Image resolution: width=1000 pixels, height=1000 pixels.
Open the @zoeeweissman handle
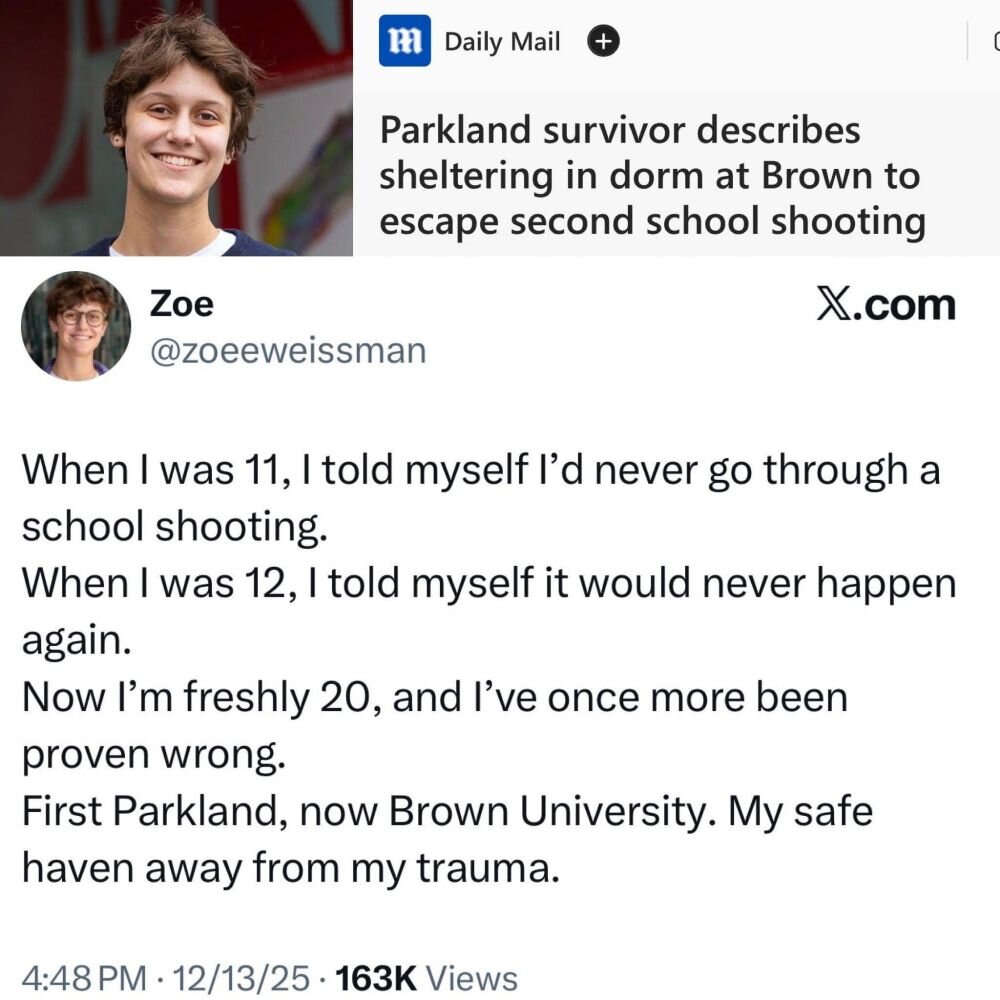[287, 350]
